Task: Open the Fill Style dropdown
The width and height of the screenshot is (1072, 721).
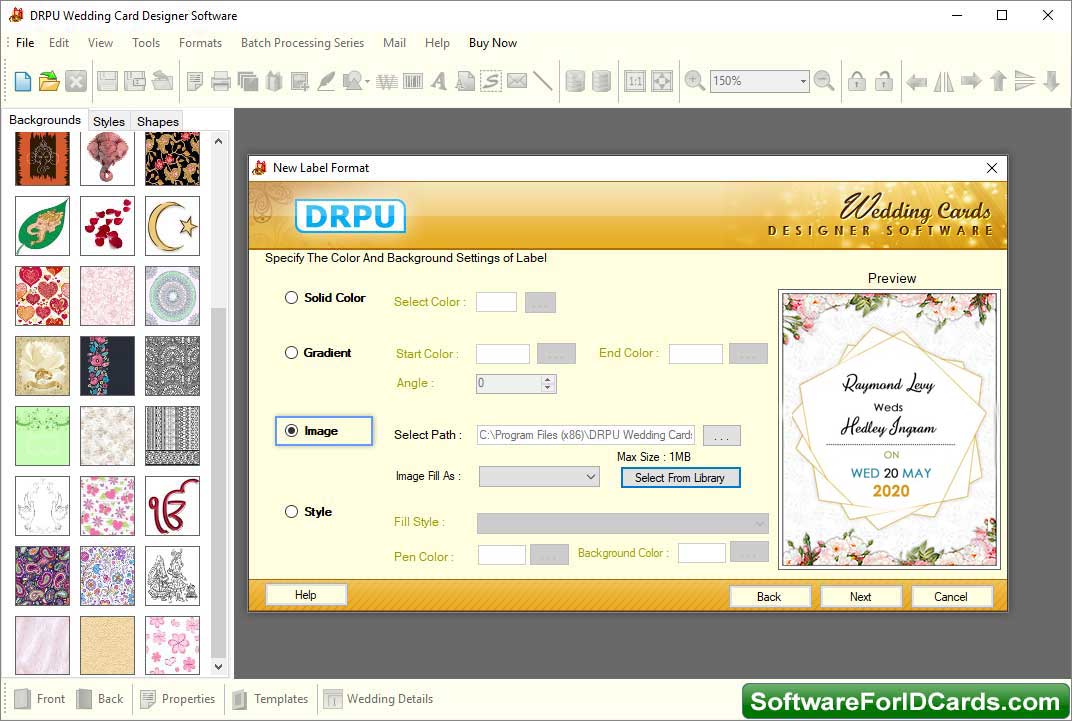Action: click(x=622, y=523)
